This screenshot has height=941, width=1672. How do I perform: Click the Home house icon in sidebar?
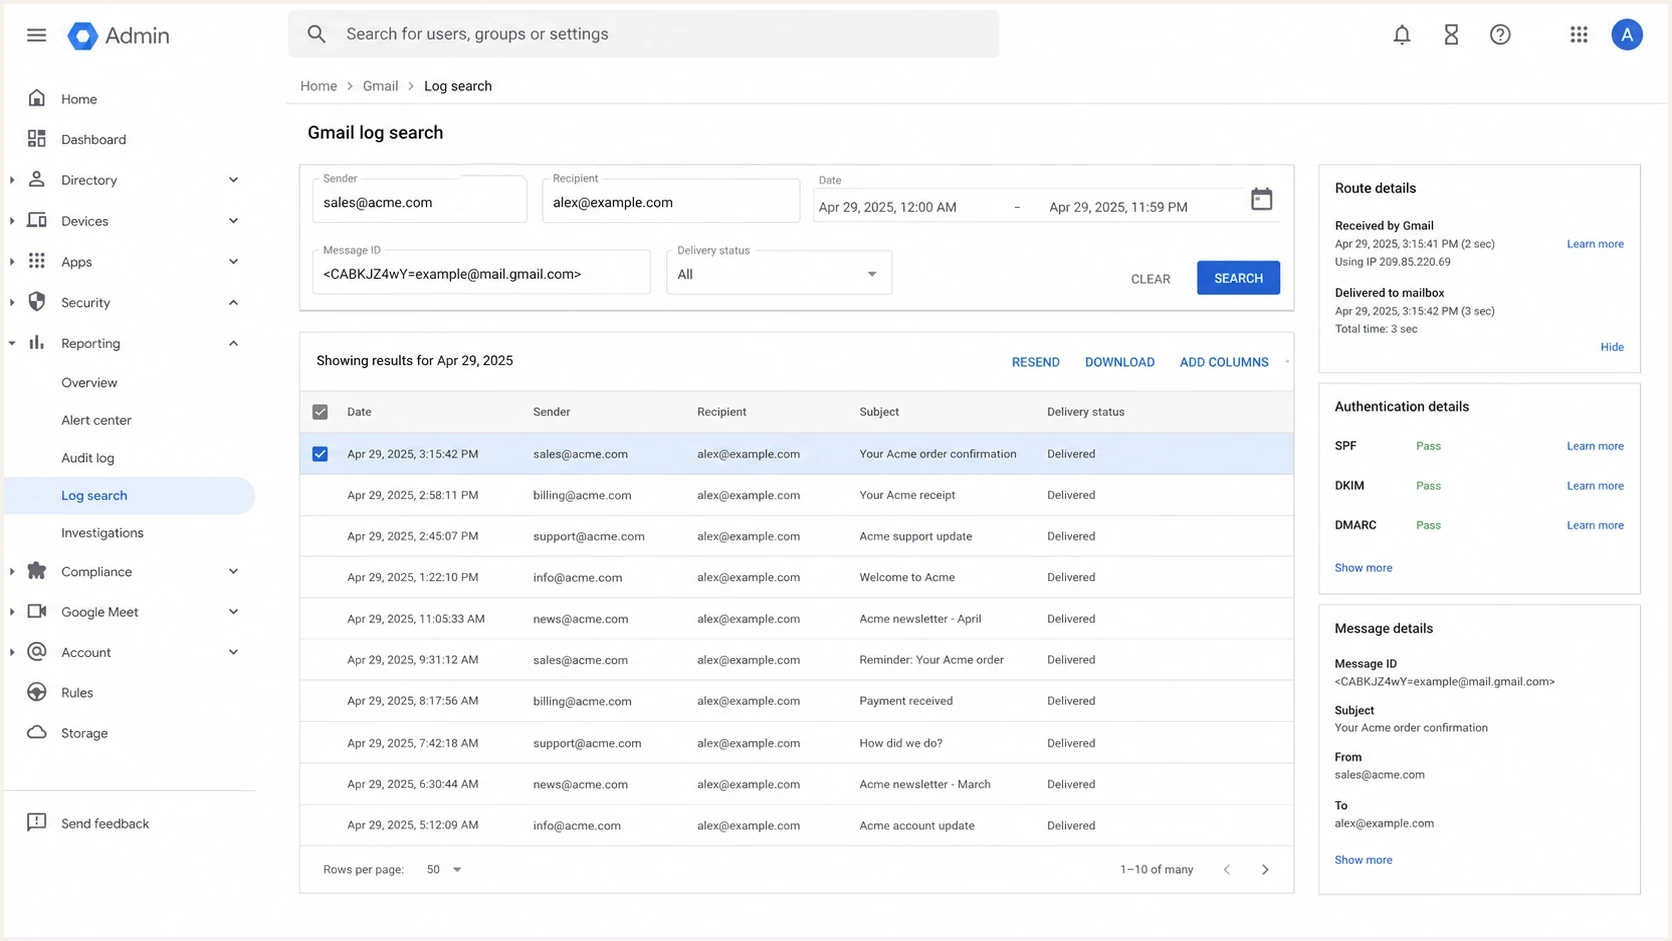click(x=37, y=98)
